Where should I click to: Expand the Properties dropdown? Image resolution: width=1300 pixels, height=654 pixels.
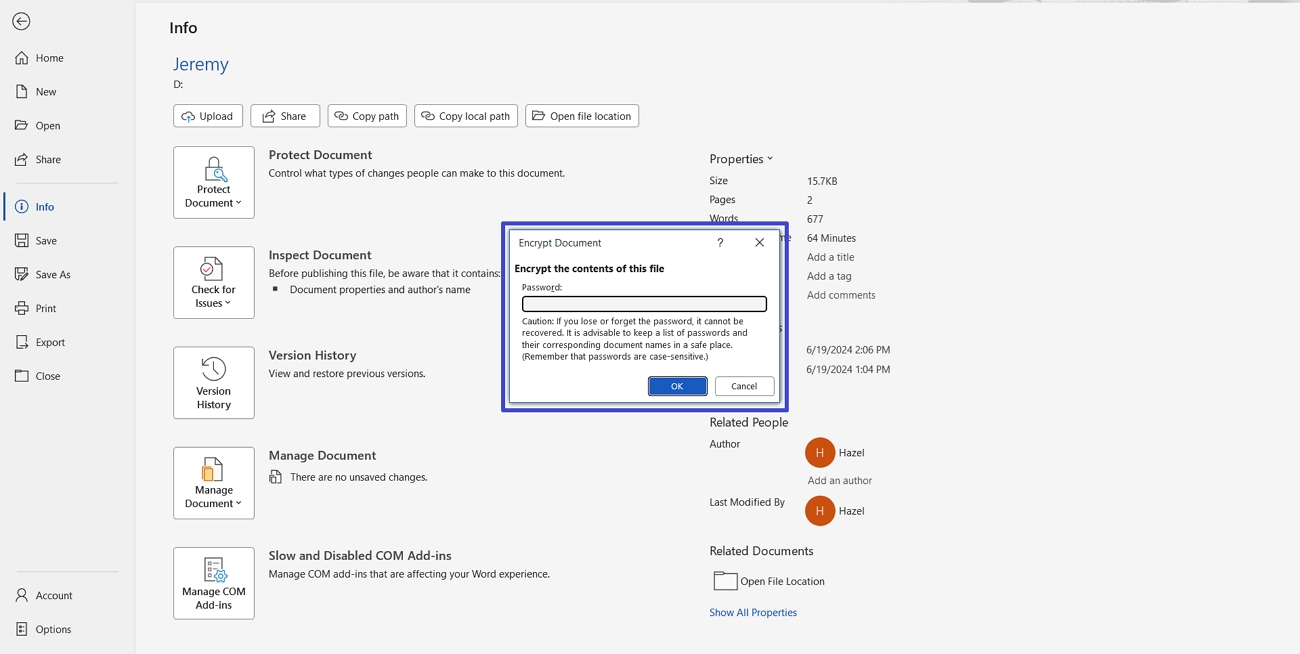tap(741, 159)
